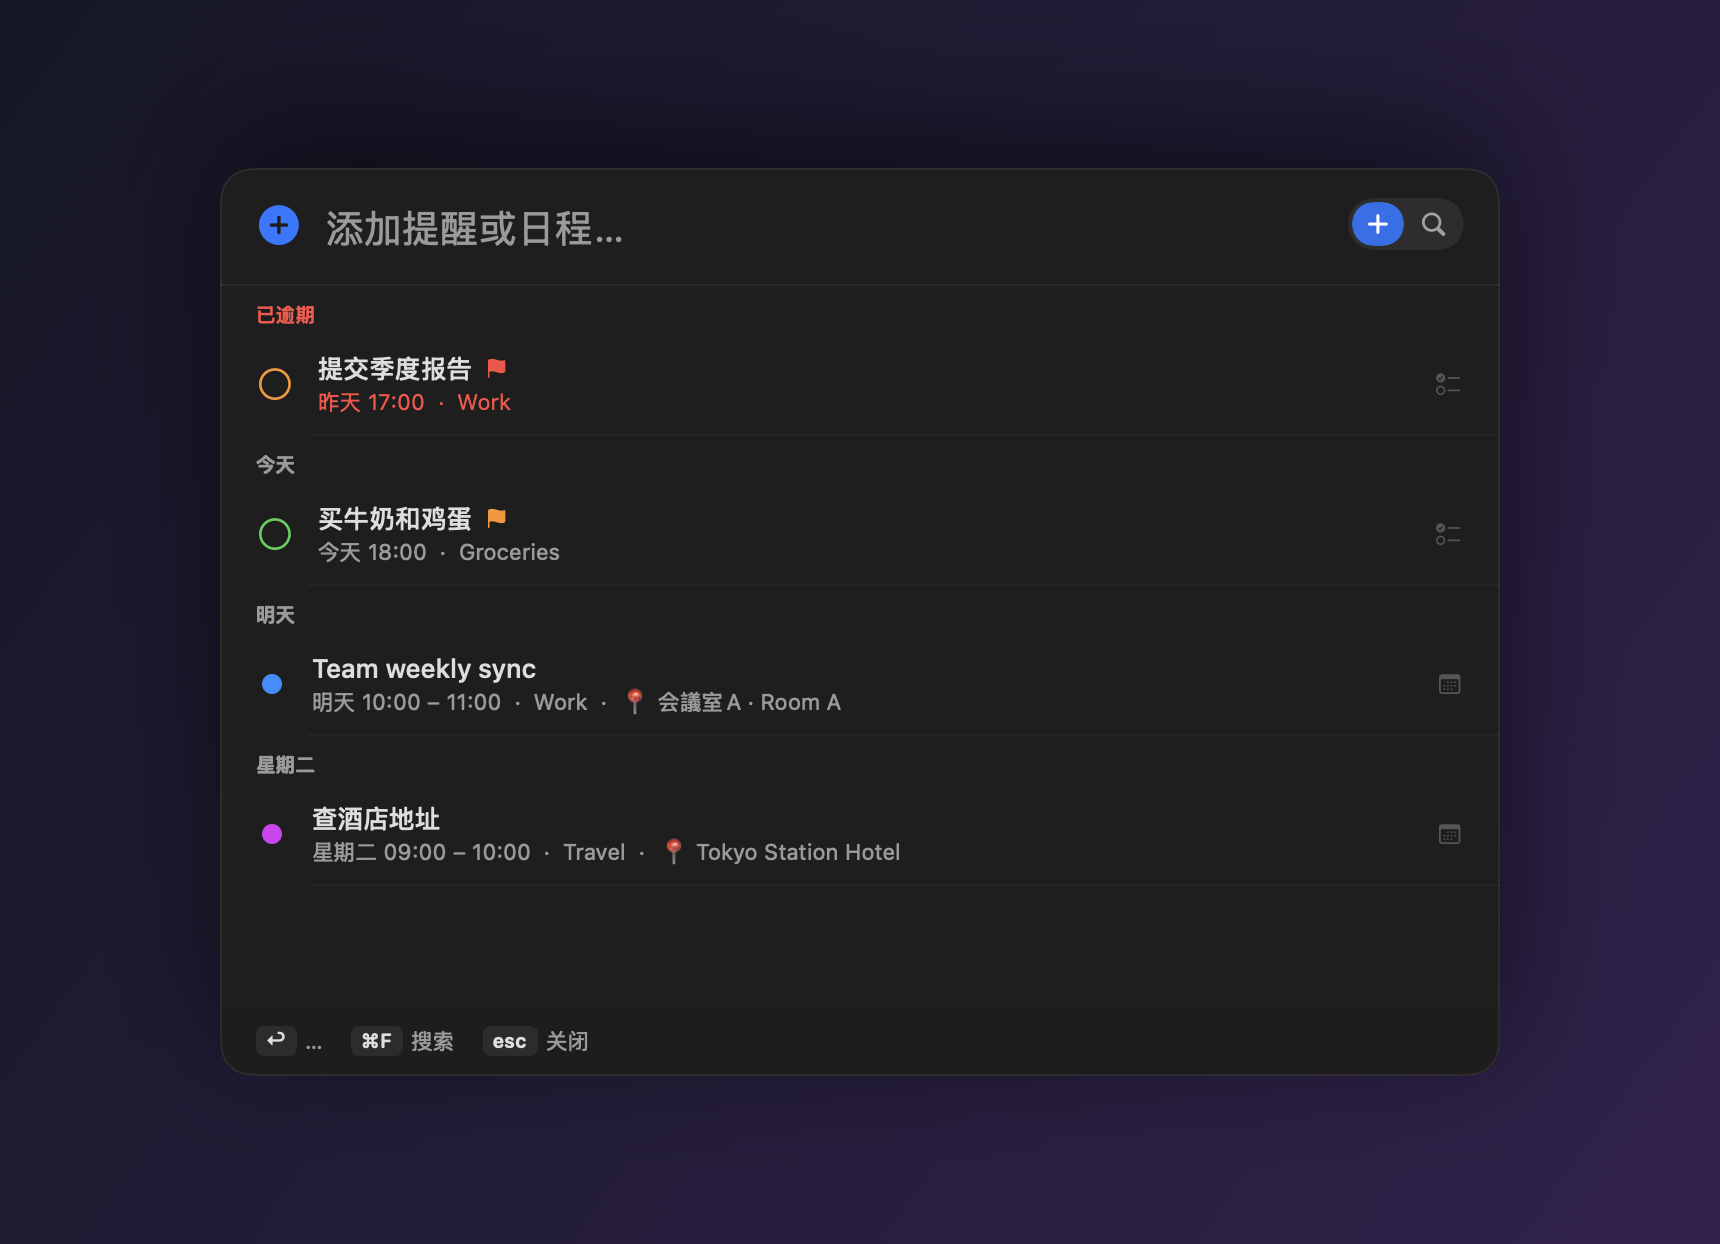
Task: Click the esc key hint in the footer
Action: (x=510, y=1041)
